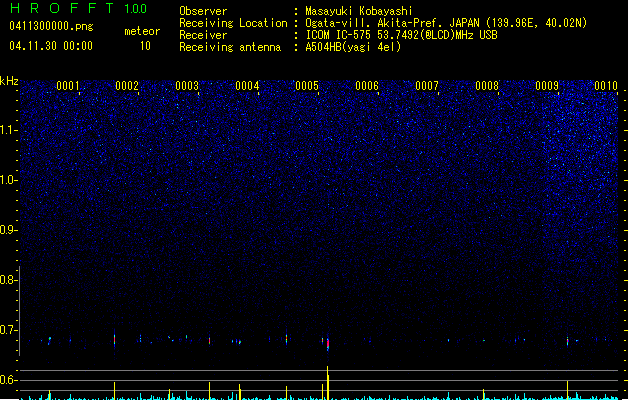
Task: Click the 0005 minute marker
Action: click(x=307, y=86)
